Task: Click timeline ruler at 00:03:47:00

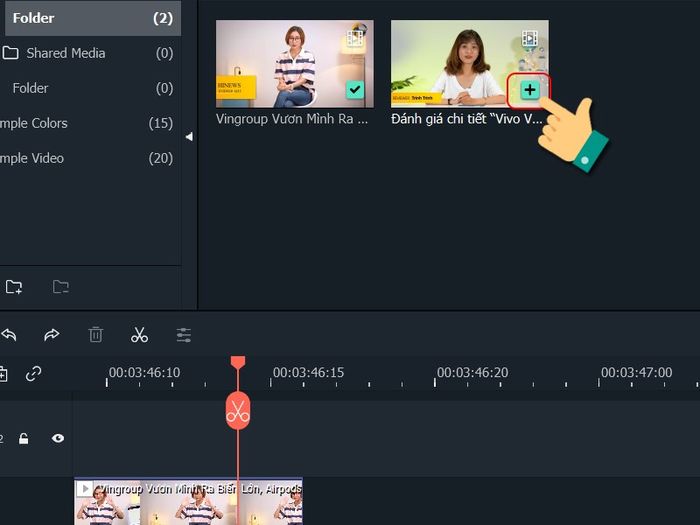Action: [x=636, y=372]
